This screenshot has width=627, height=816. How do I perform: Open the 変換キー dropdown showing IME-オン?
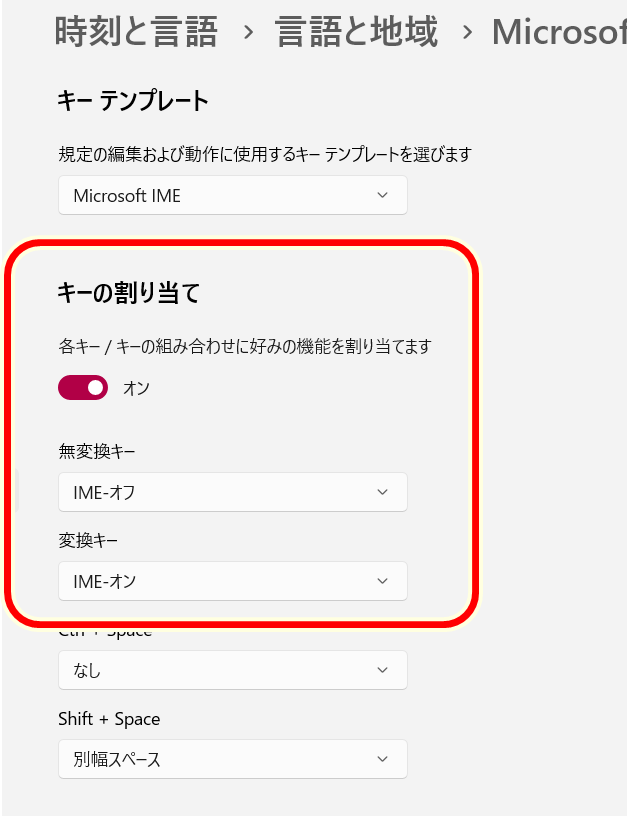[232, 581]
